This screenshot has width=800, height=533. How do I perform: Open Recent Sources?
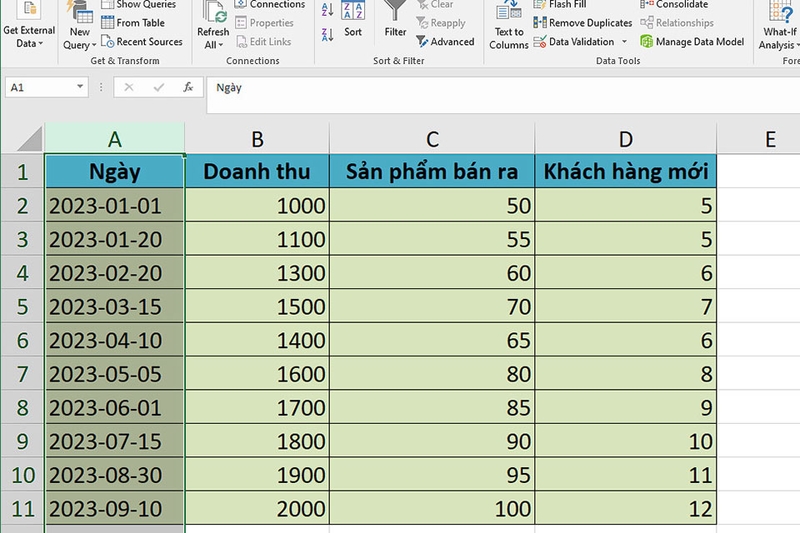pyautogui.click(x=141, y=41)
